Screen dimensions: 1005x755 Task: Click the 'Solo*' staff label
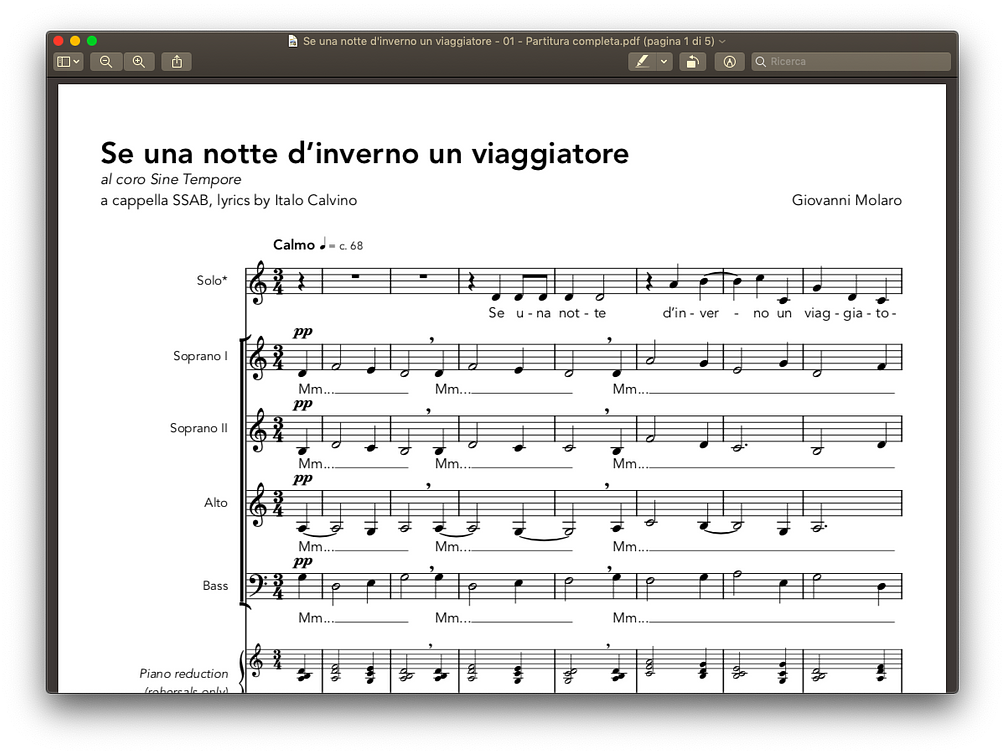click(212, 280)
